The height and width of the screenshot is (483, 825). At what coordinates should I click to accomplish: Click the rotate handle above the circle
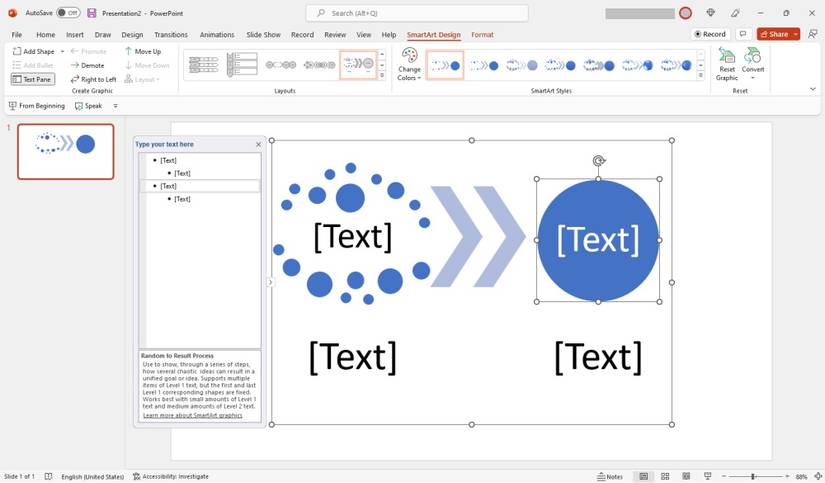pyautogui.click(x=598, y=160)
